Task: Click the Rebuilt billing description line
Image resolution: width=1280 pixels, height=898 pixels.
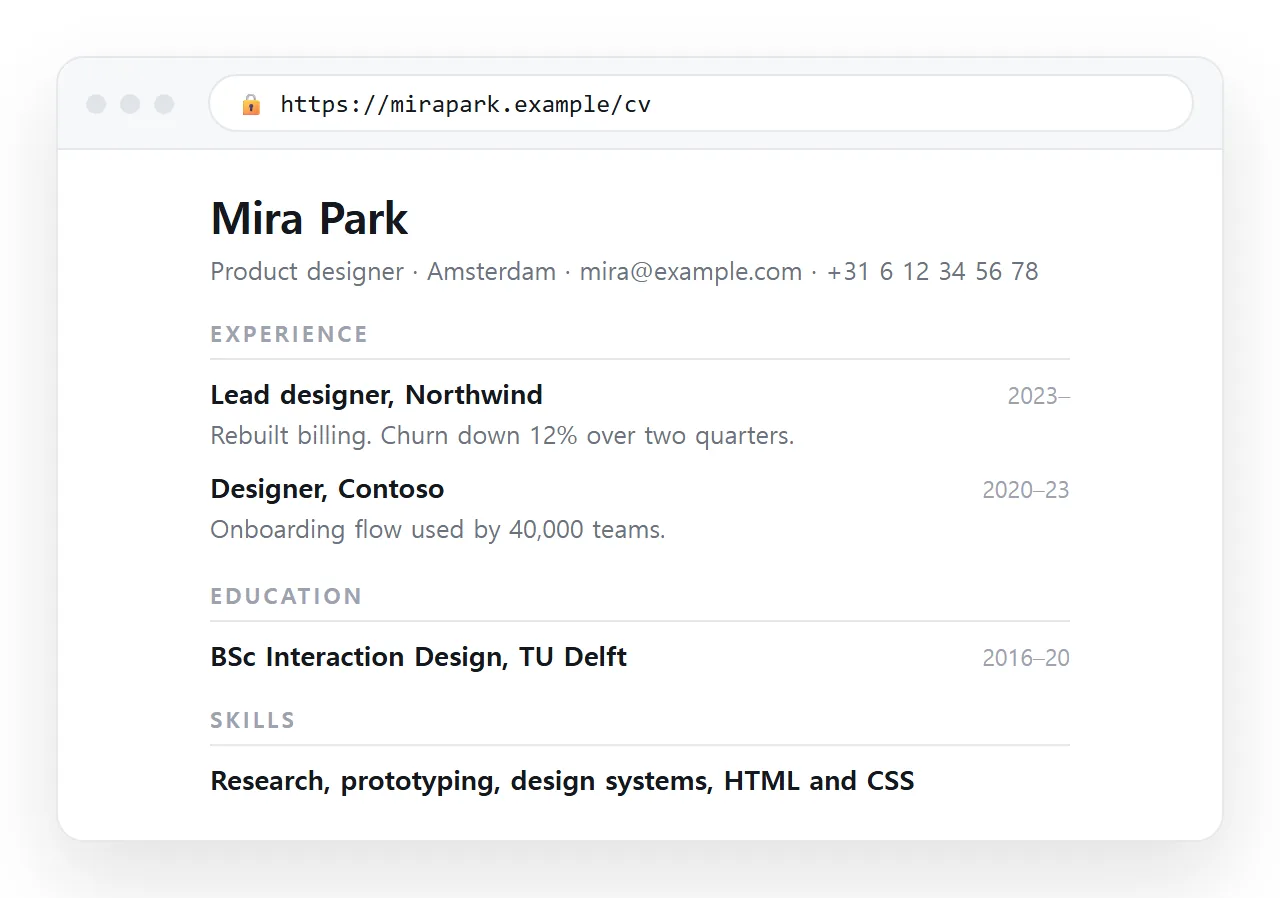Action: pyautogui.click(x=502, y=436)
